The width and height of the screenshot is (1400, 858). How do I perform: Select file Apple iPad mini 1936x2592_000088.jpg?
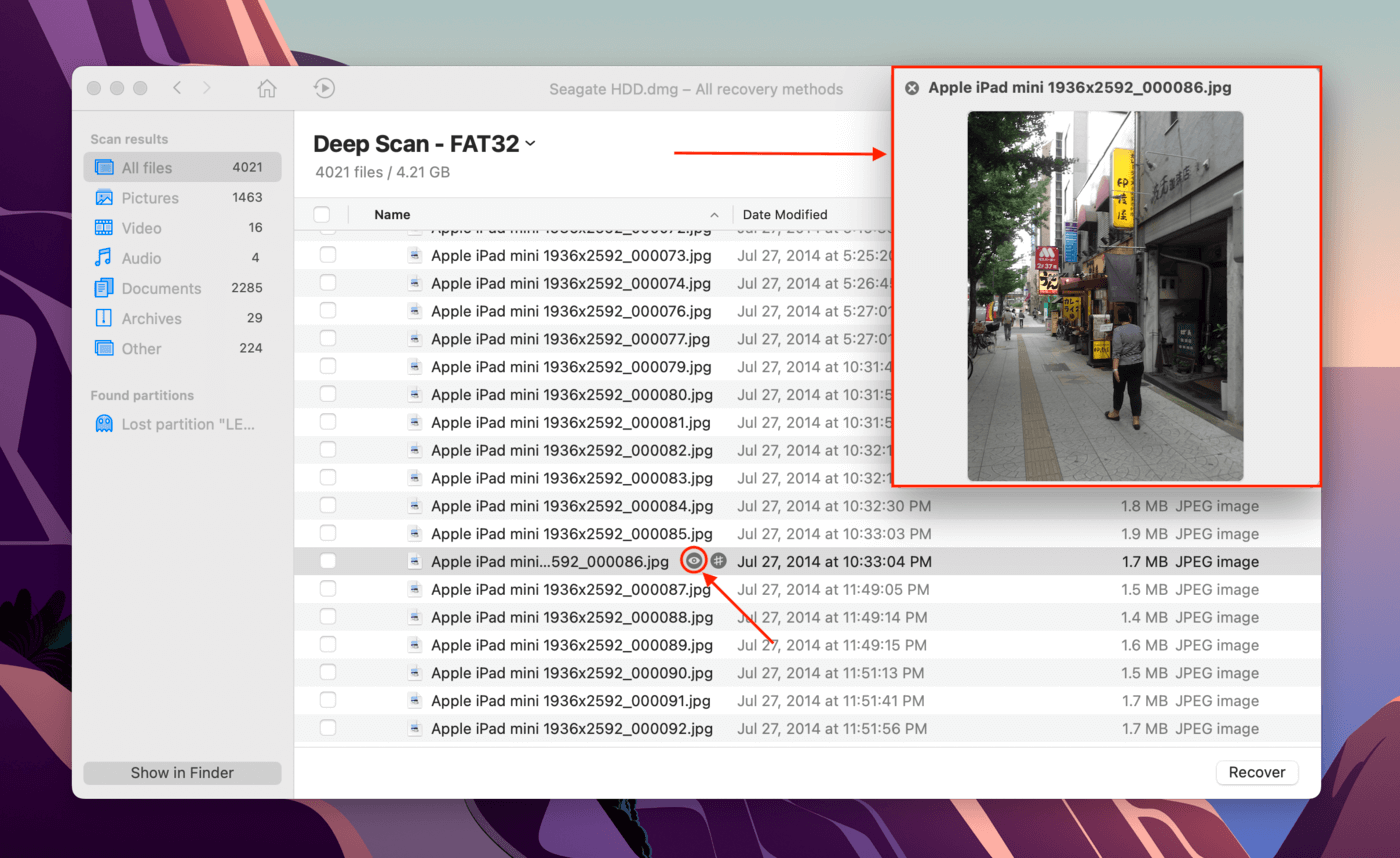coord(572,617)
